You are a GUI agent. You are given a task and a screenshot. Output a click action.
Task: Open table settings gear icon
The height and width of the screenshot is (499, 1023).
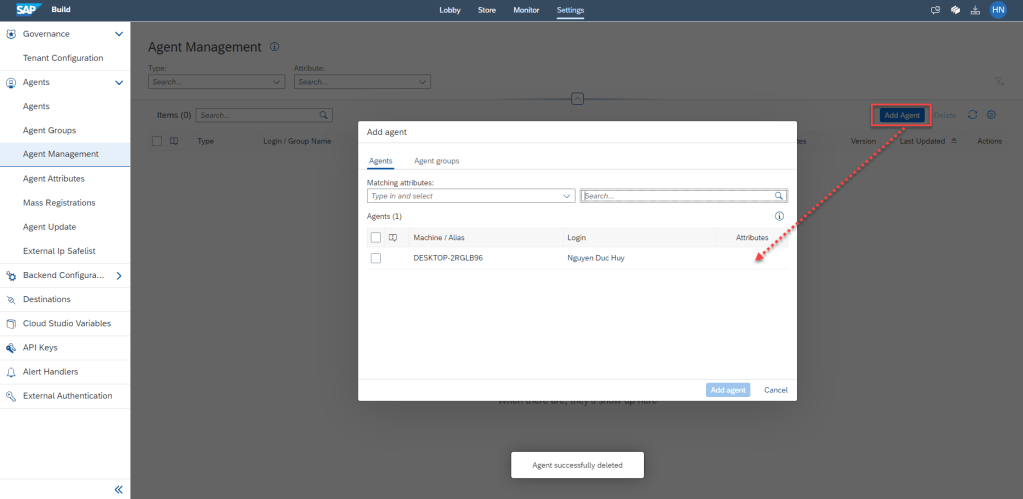click(991, 115)
